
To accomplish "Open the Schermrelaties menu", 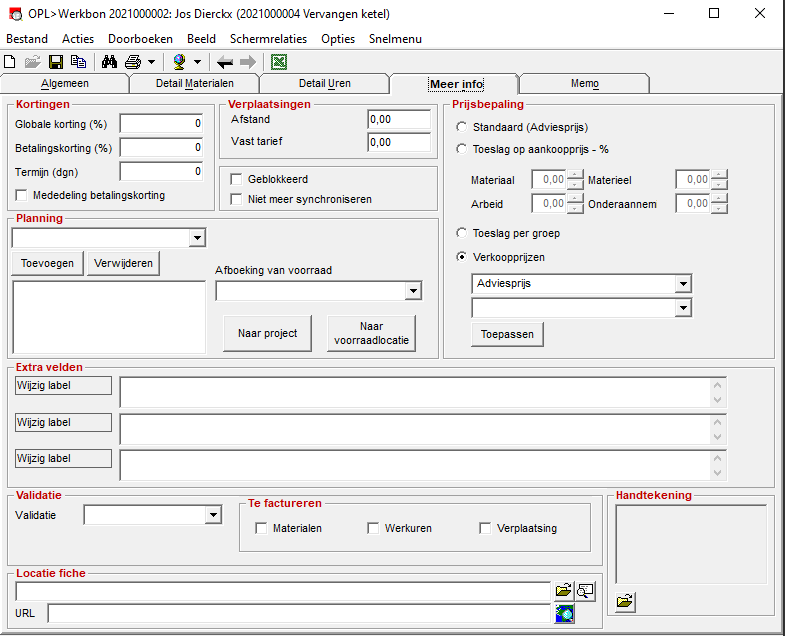I will (268, 39).
